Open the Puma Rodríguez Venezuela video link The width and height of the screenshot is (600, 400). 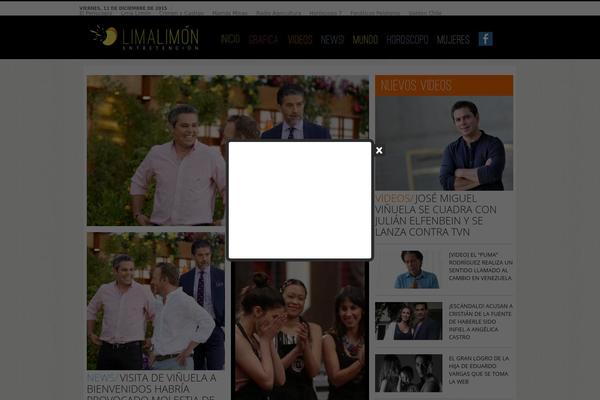pos(481,266)
